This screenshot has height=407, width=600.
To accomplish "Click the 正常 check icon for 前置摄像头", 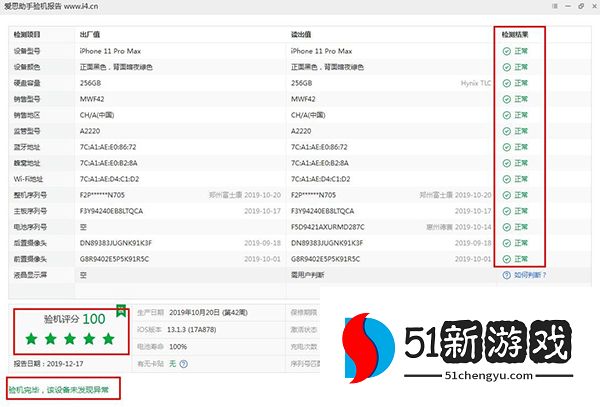I will [x=507, y=259].
